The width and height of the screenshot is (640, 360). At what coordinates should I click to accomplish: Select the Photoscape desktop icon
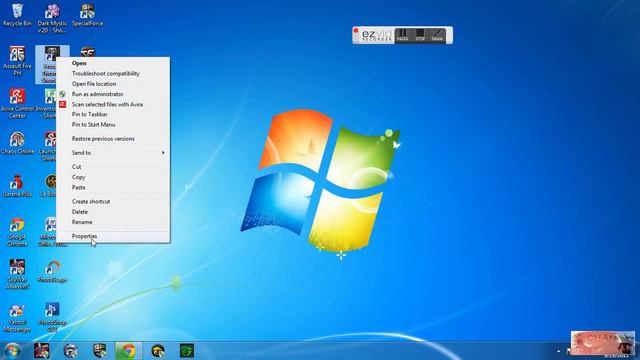click(x=52, y=271)
